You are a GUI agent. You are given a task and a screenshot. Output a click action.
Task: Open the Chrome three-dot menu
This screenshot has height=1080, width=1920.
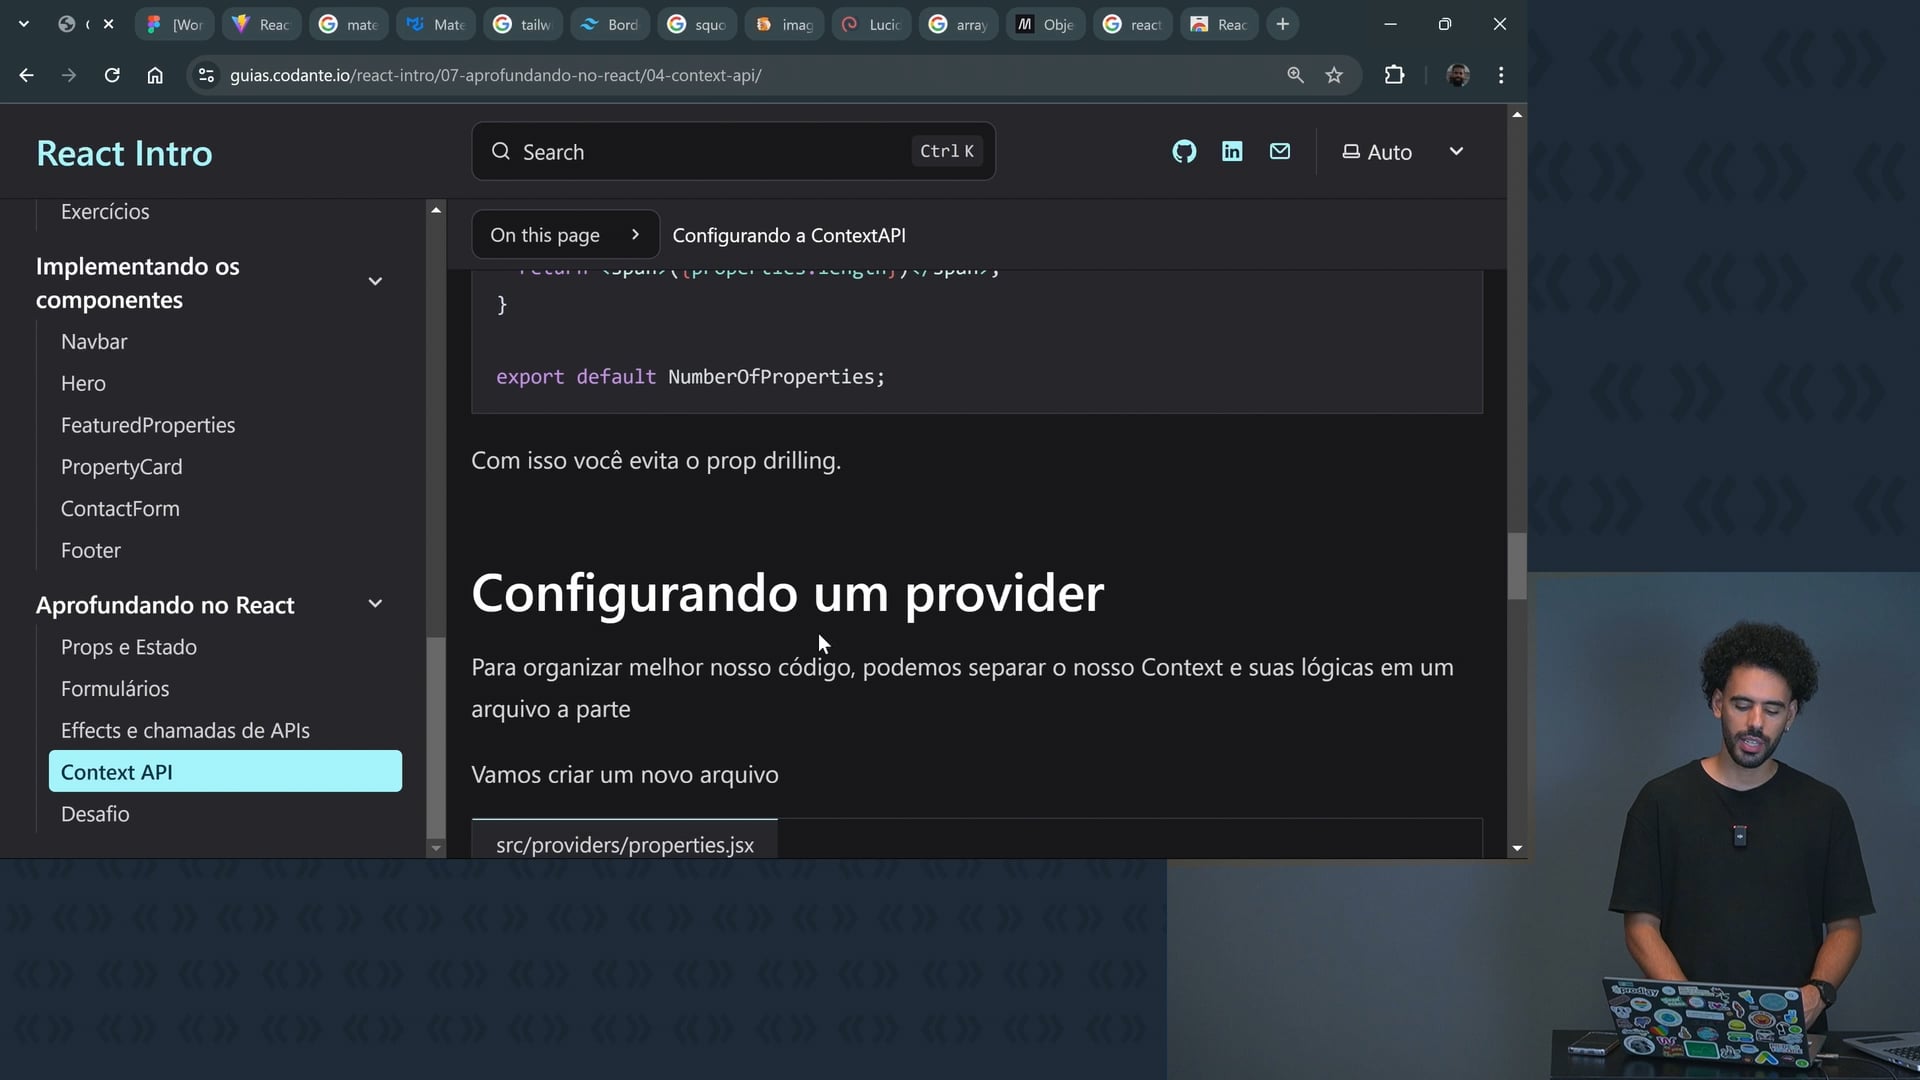coord(1501,75)
